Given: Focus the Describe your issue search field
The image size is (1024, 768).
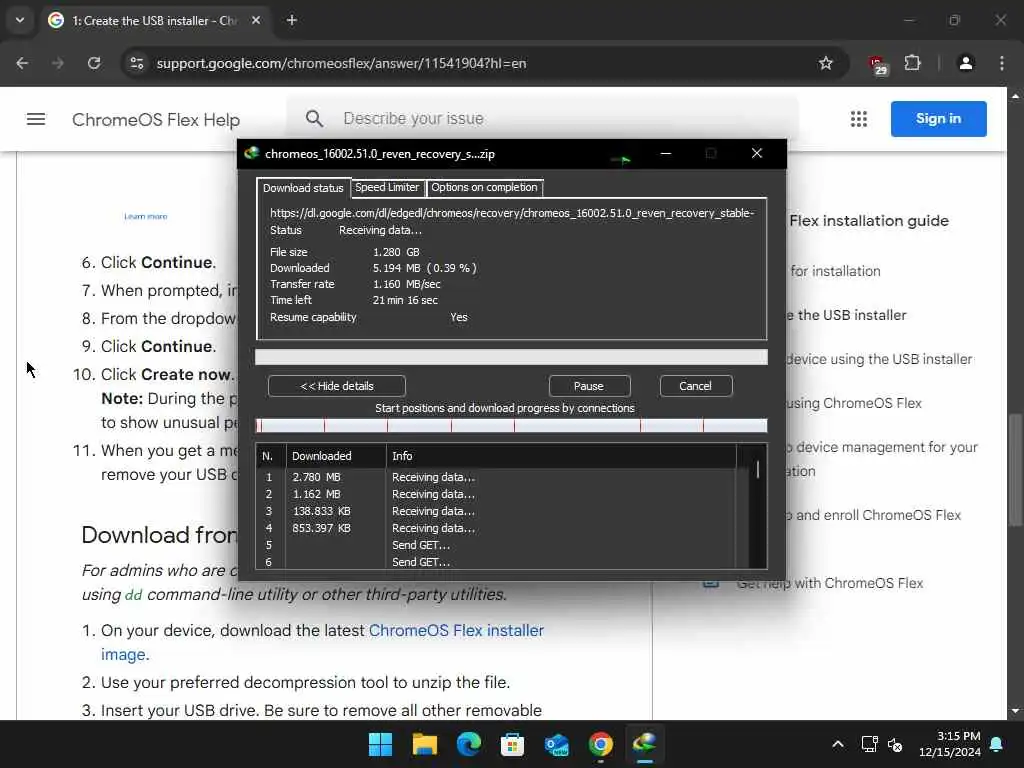Looking at the screenshot, I should 542,119.
